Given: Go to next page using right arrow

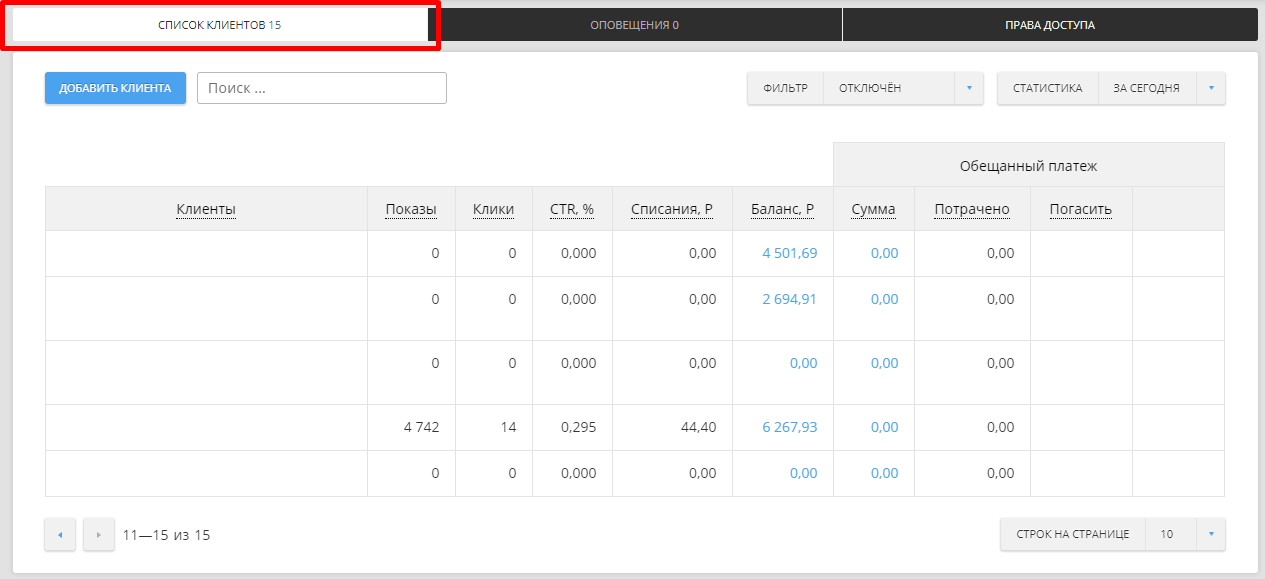Looking at the screenshot, I should tap(98, 535).
